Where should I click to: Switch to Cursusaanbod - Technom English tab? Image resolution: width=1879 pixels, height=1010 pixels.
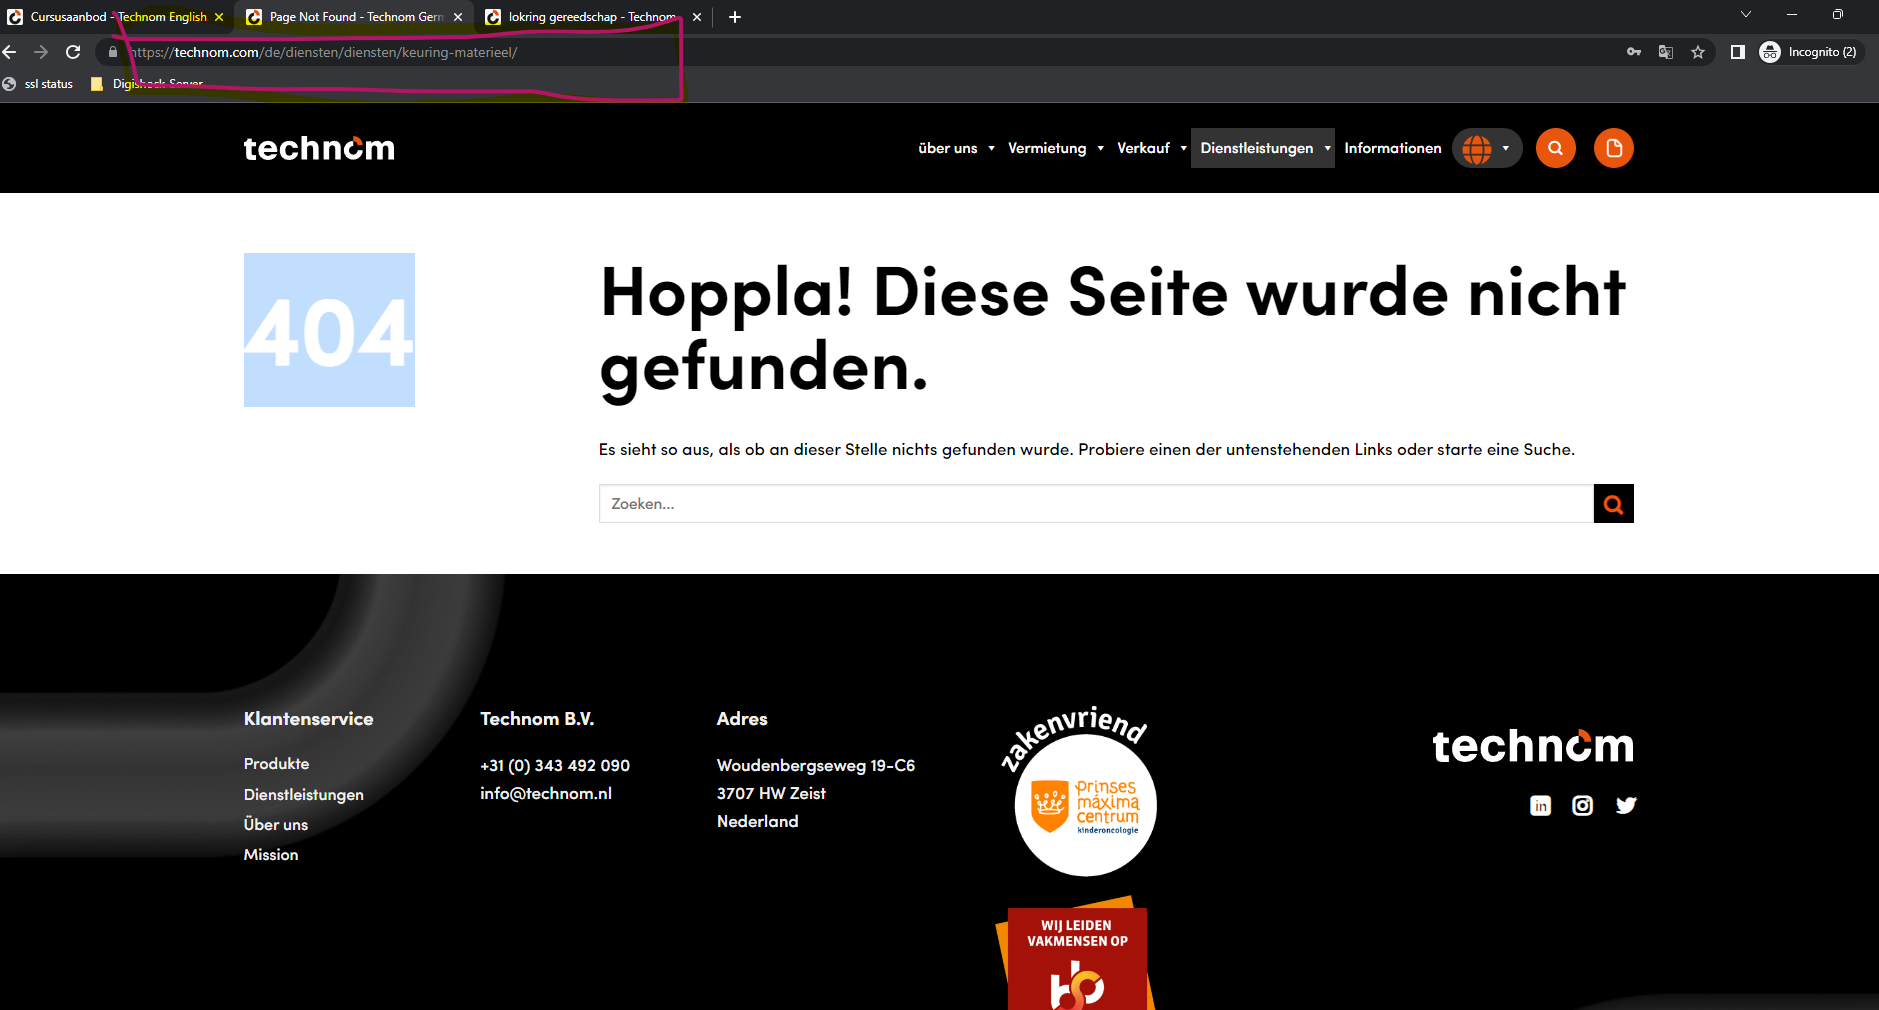click(116, 17)
